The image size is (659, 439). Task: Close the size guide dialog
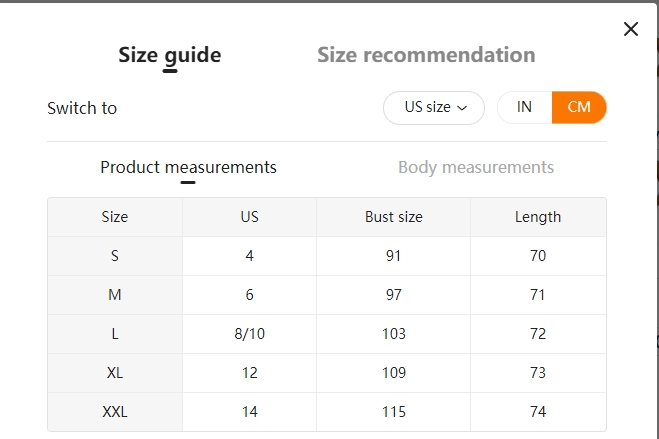(x=631, y=29)
